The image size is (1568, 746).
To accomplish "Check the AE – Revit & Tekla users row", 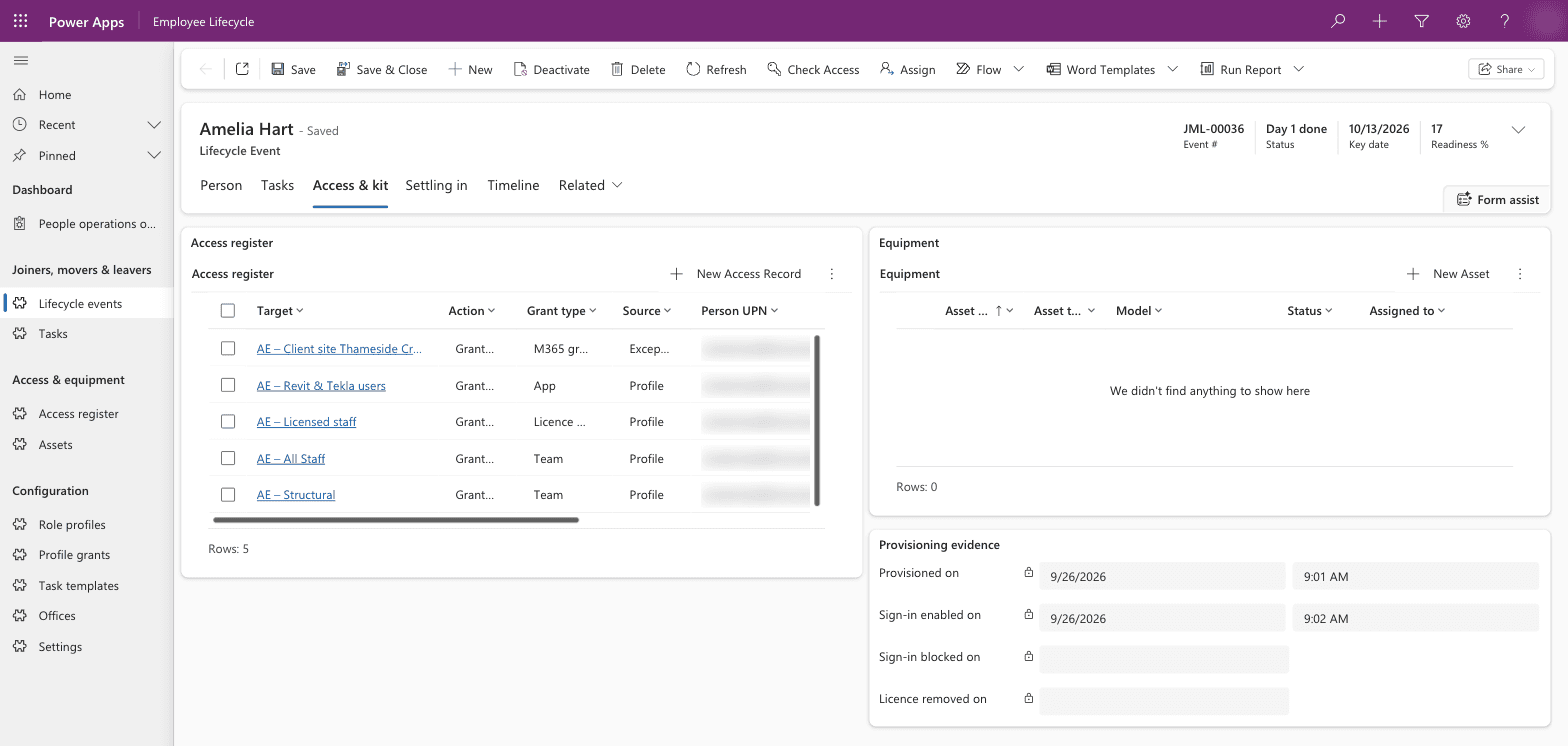I will 228,385.
